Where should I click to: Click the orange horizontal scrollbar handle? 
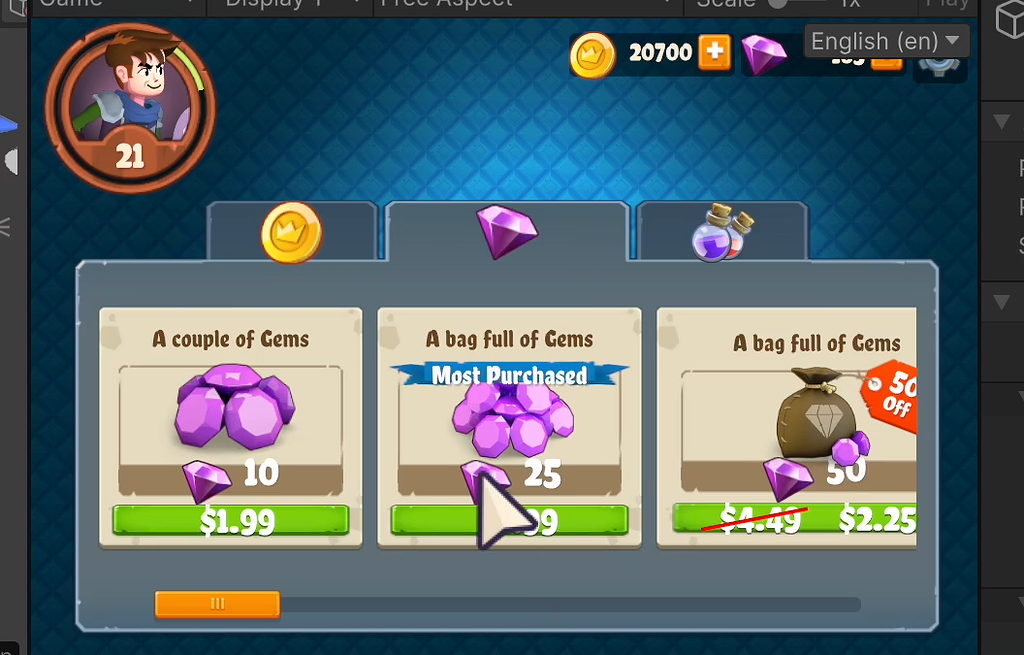pos(217,604)
